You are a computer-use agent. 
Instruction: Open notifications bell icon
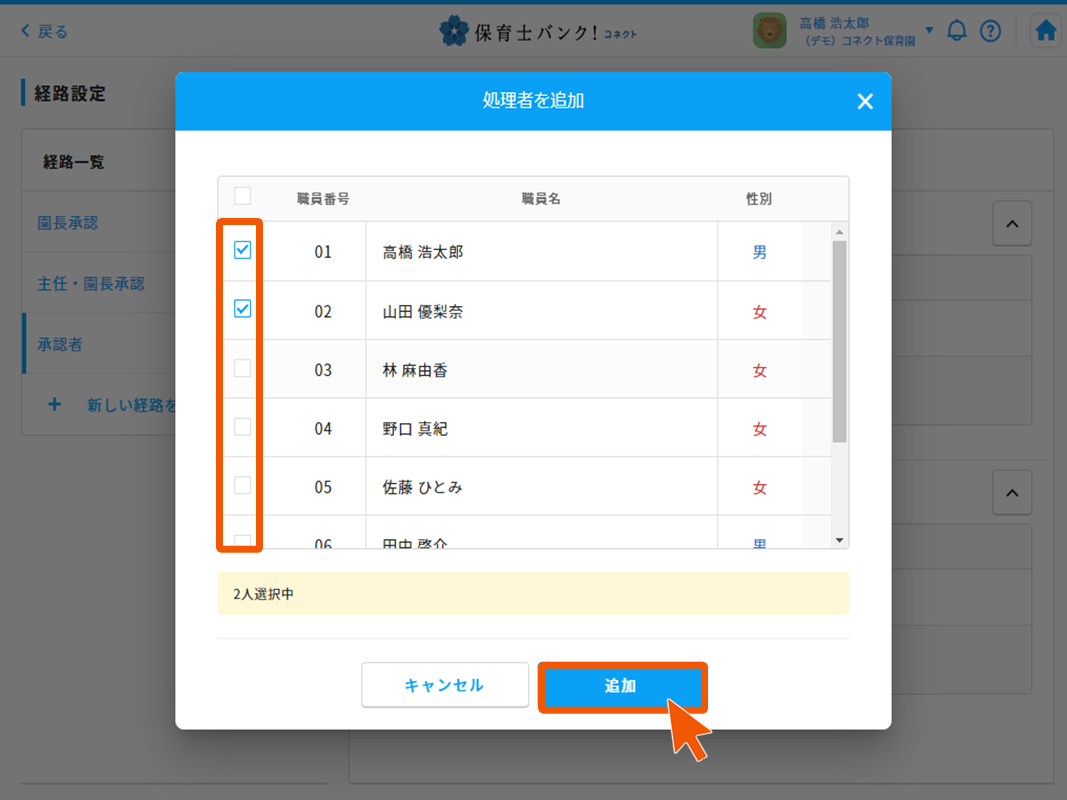pos(957,31)
